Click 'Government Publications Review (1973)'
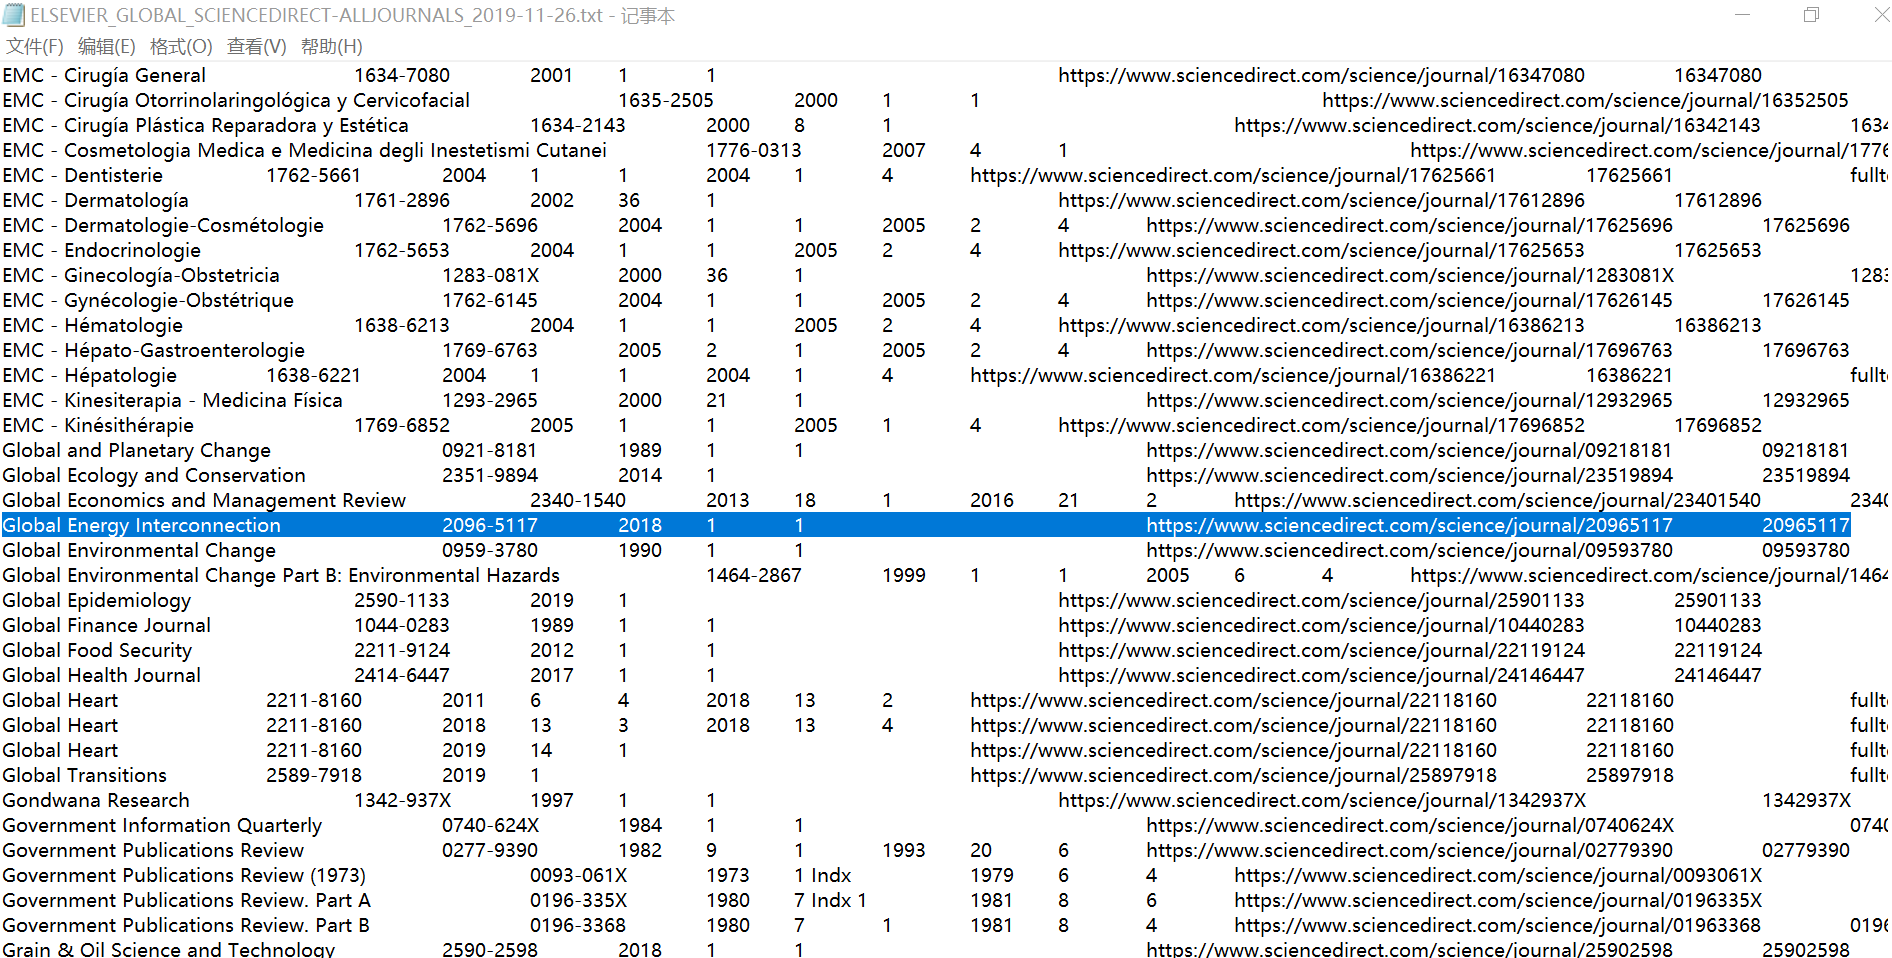1892x958 pixels. coord(184,875)
